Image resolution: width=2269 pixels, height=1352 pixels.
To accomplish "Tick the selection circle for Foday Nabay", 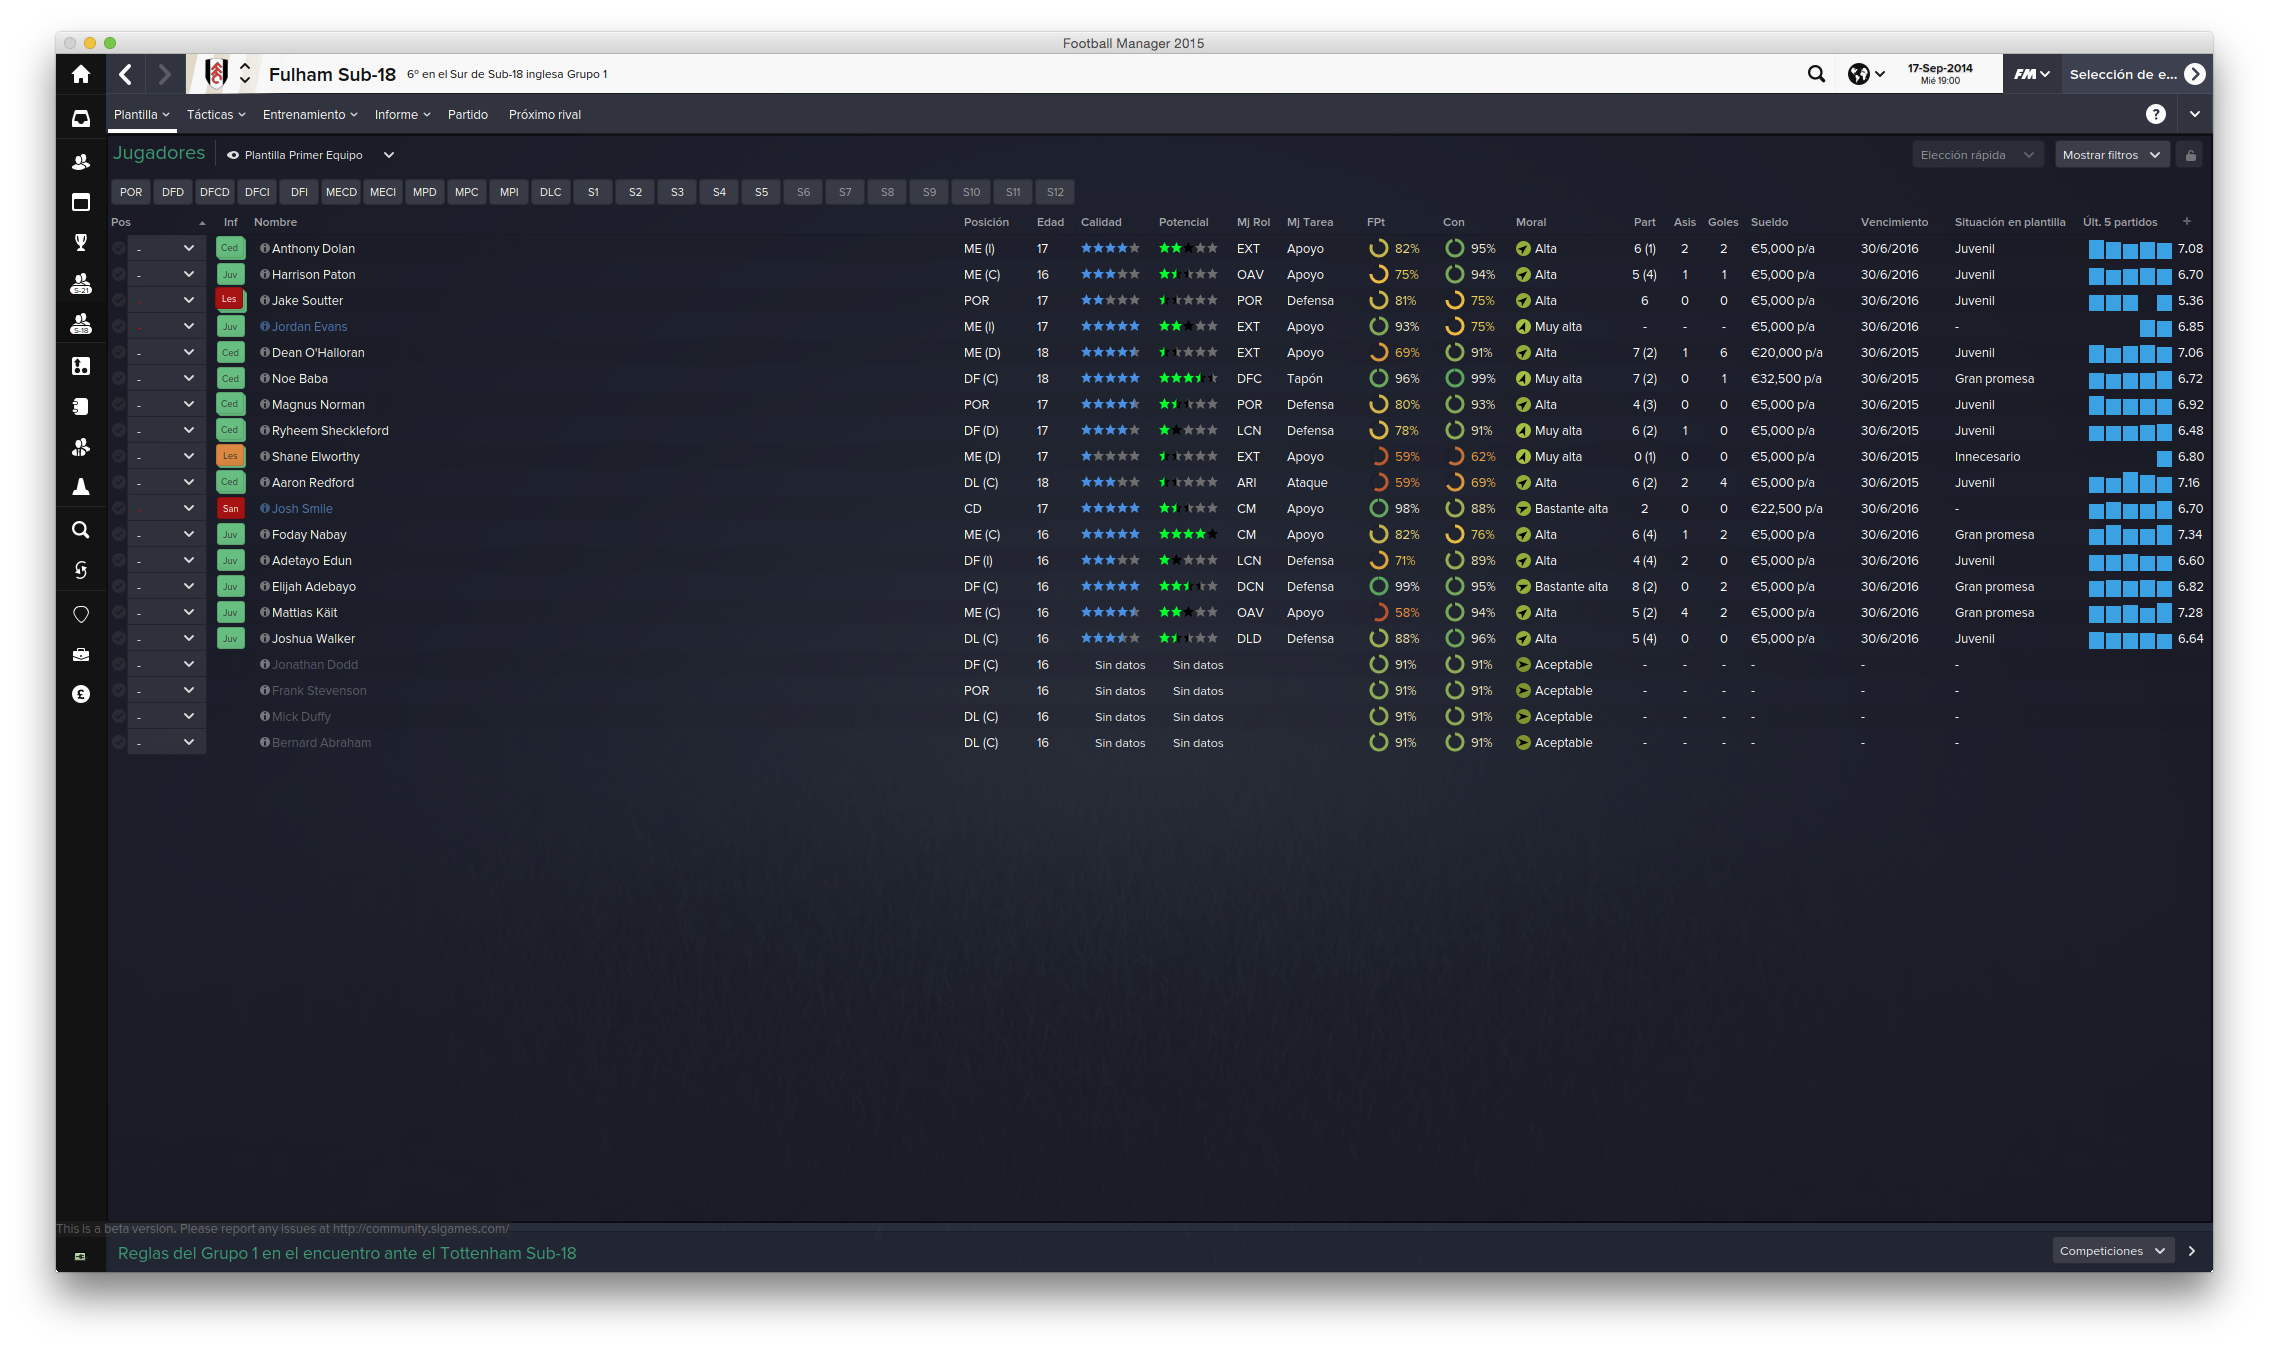I will pyautogui.click(x=119, y=534).
